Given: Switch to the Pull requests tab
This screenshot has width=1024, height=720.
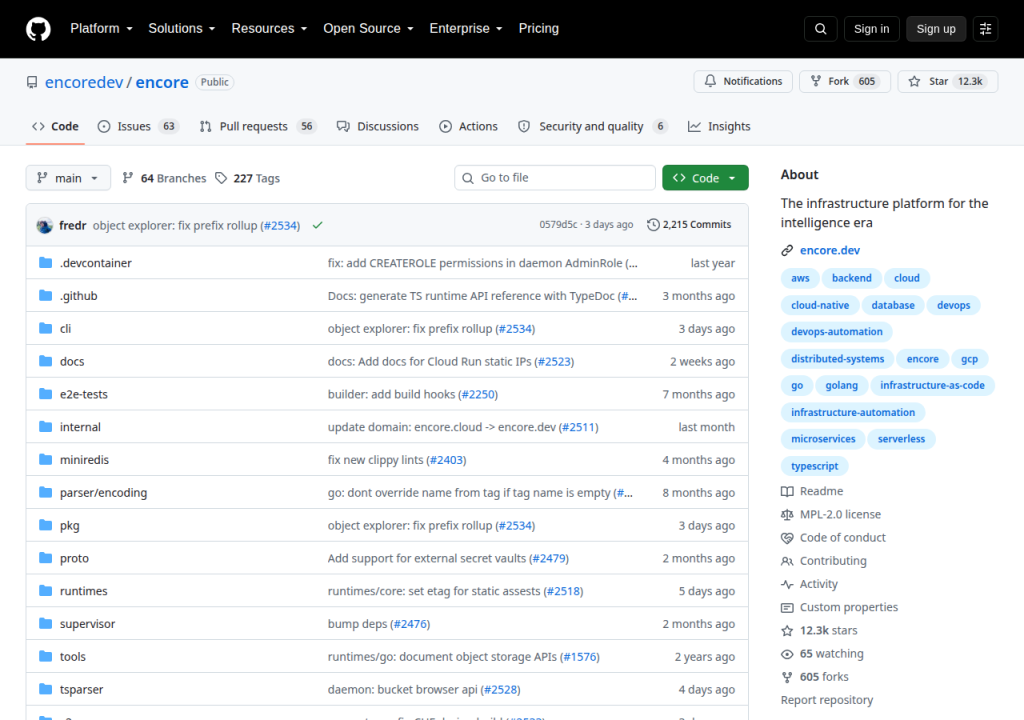Looking at the screenshot, I should [257, 126].
